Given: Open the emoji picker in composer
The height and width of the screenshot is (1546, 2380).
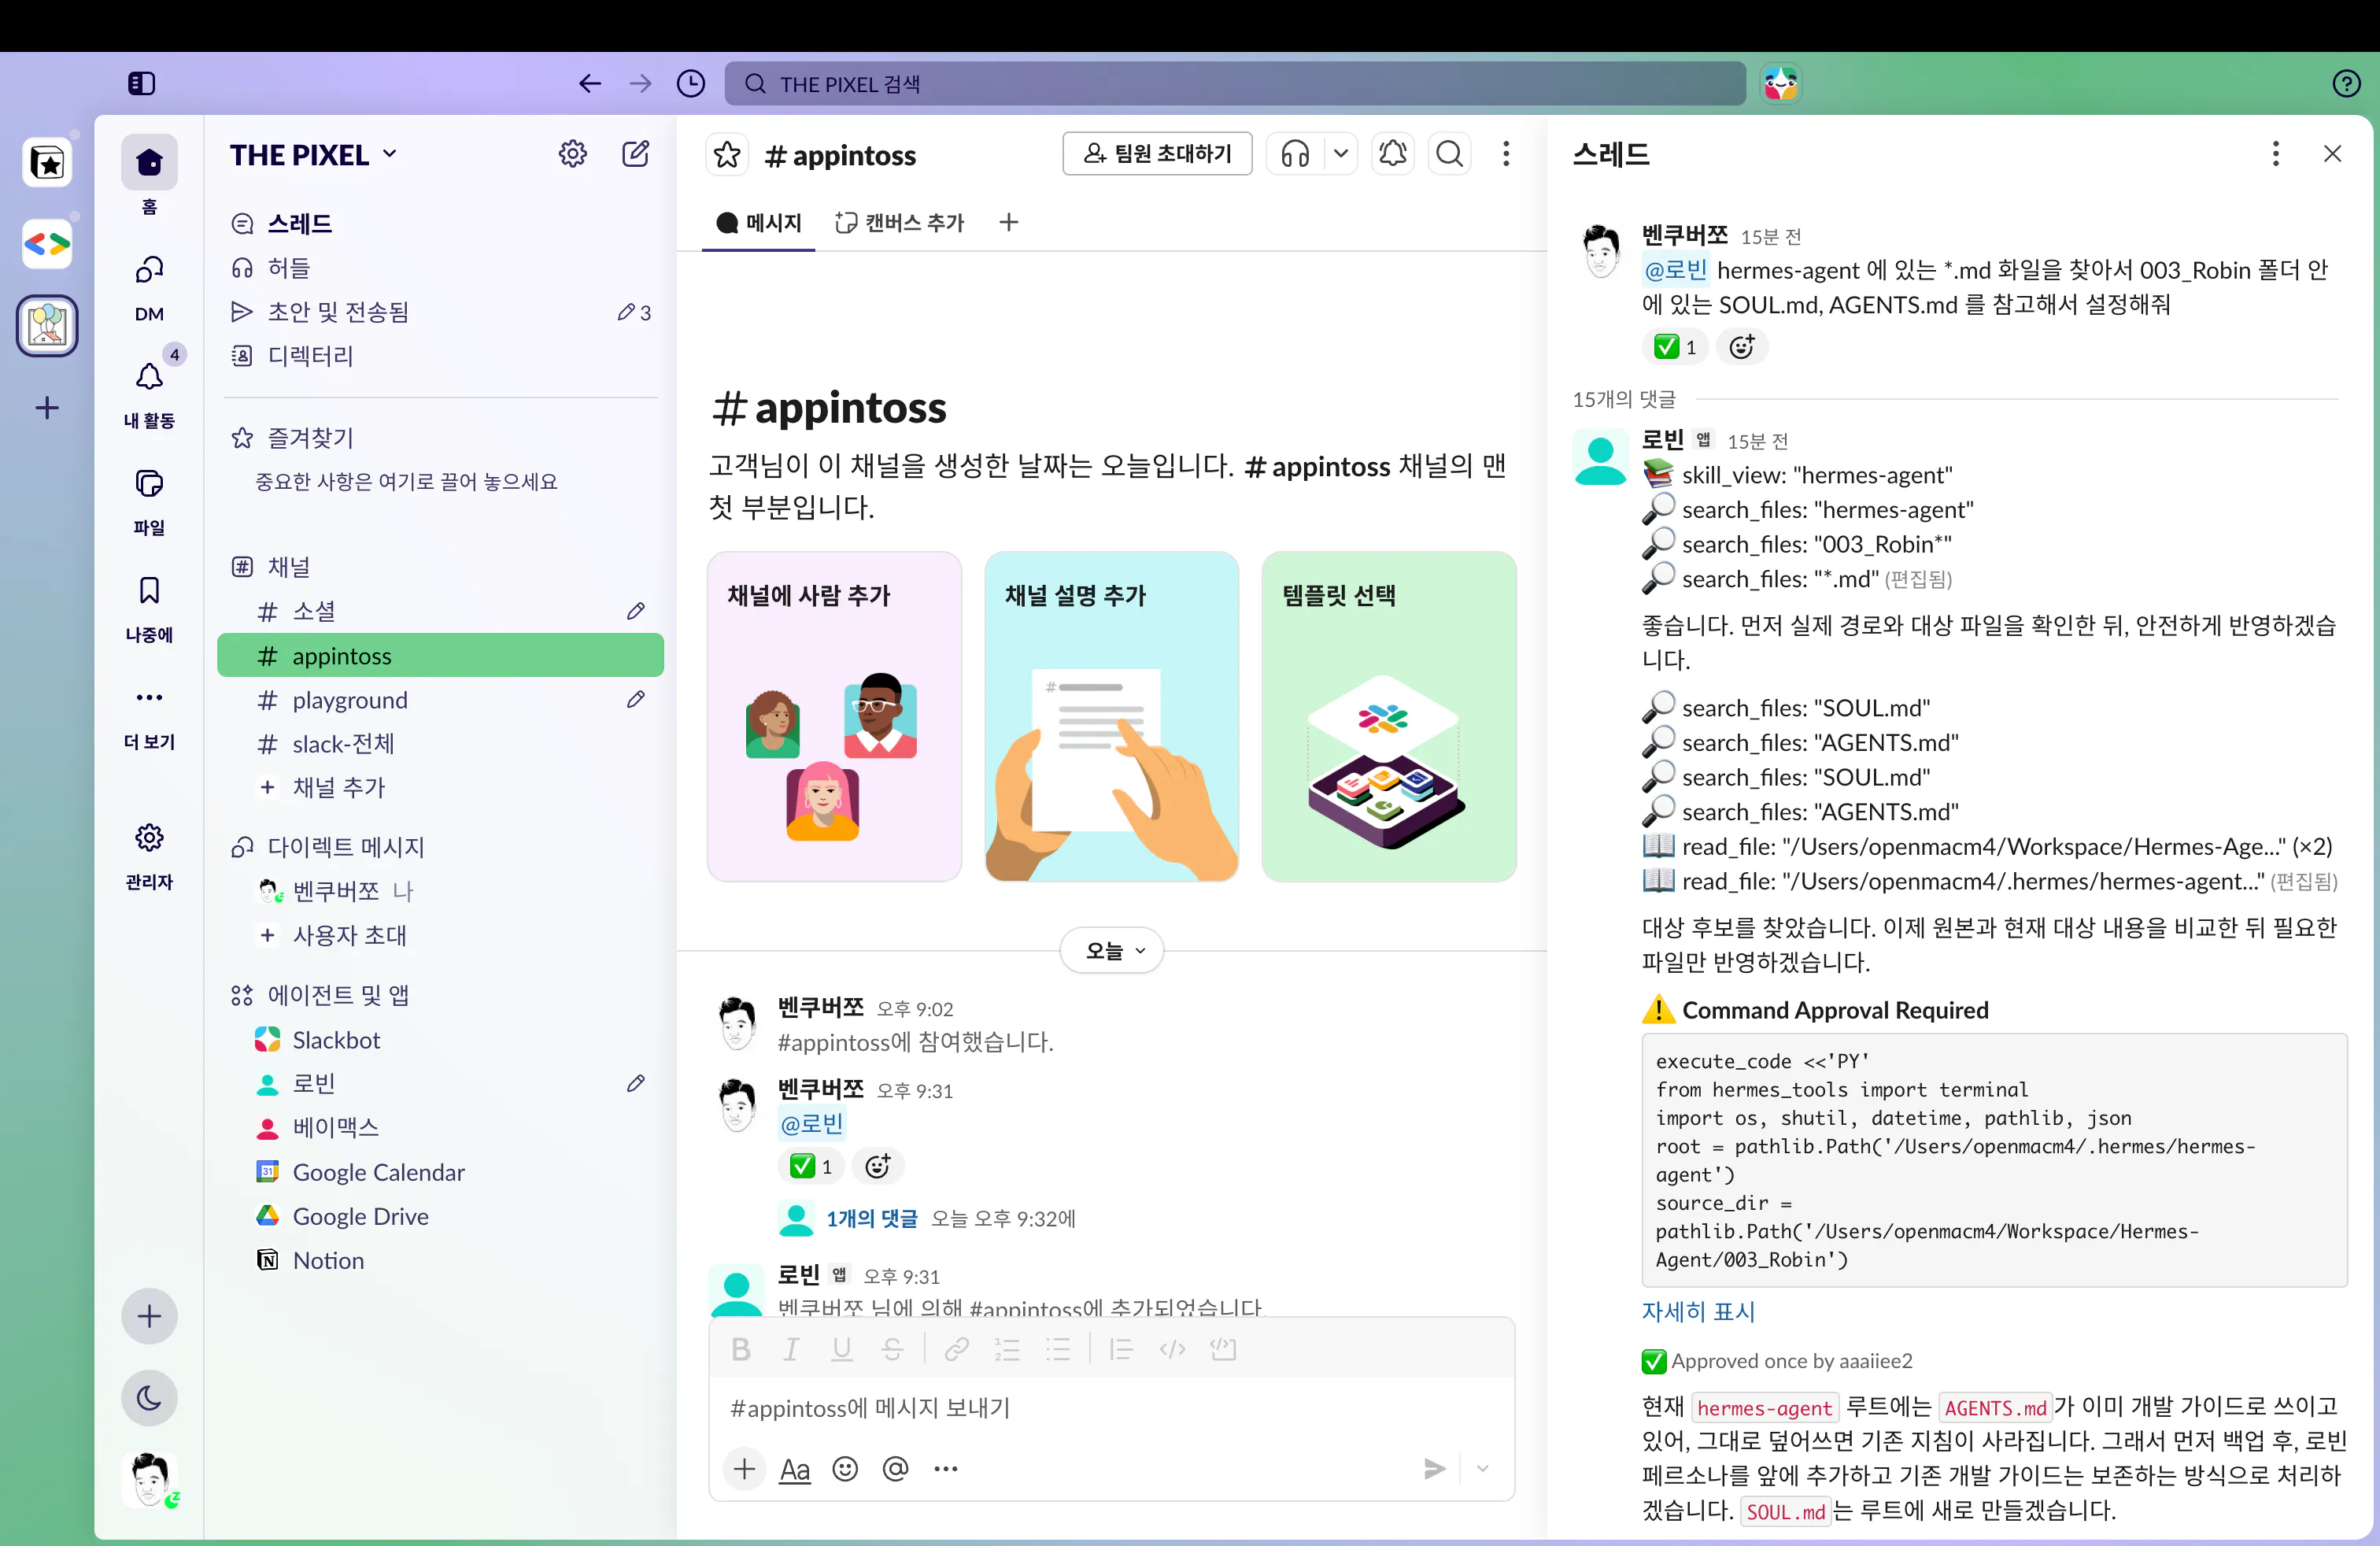Looking at the screenshot, I should 845,1469.
